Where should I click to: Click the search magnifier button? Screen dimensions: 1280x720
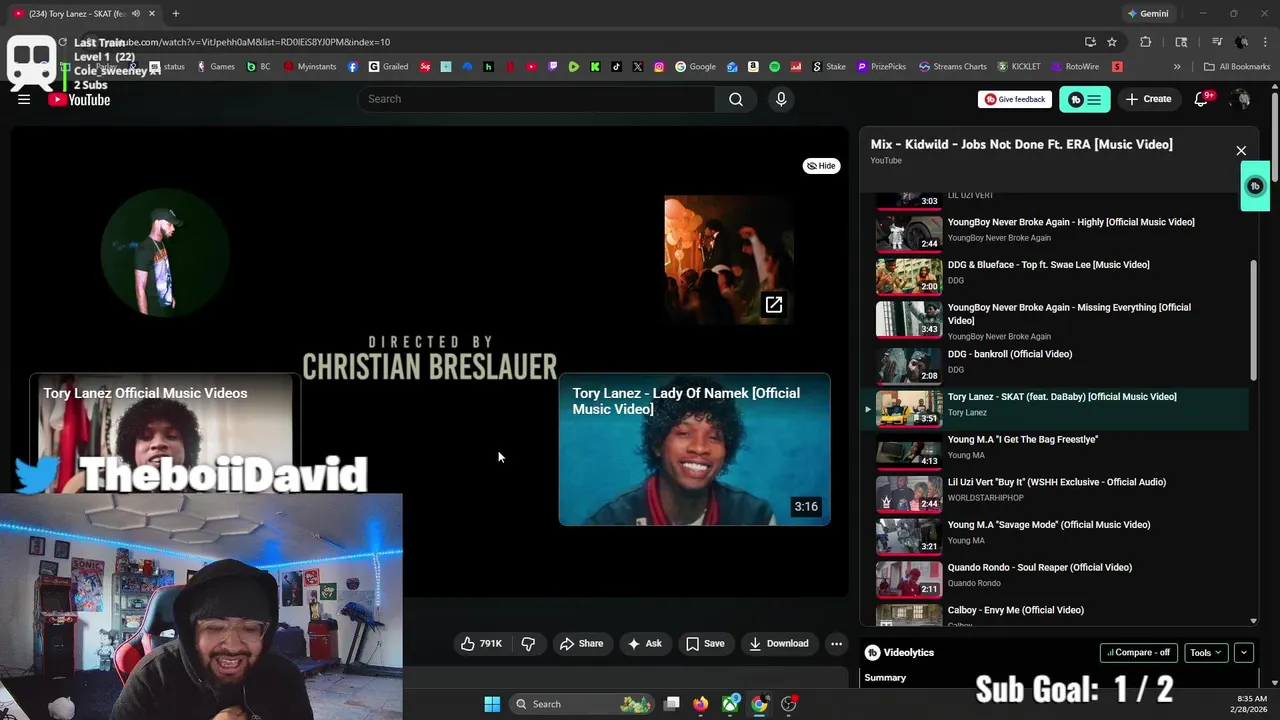click(x=736, y=99)
